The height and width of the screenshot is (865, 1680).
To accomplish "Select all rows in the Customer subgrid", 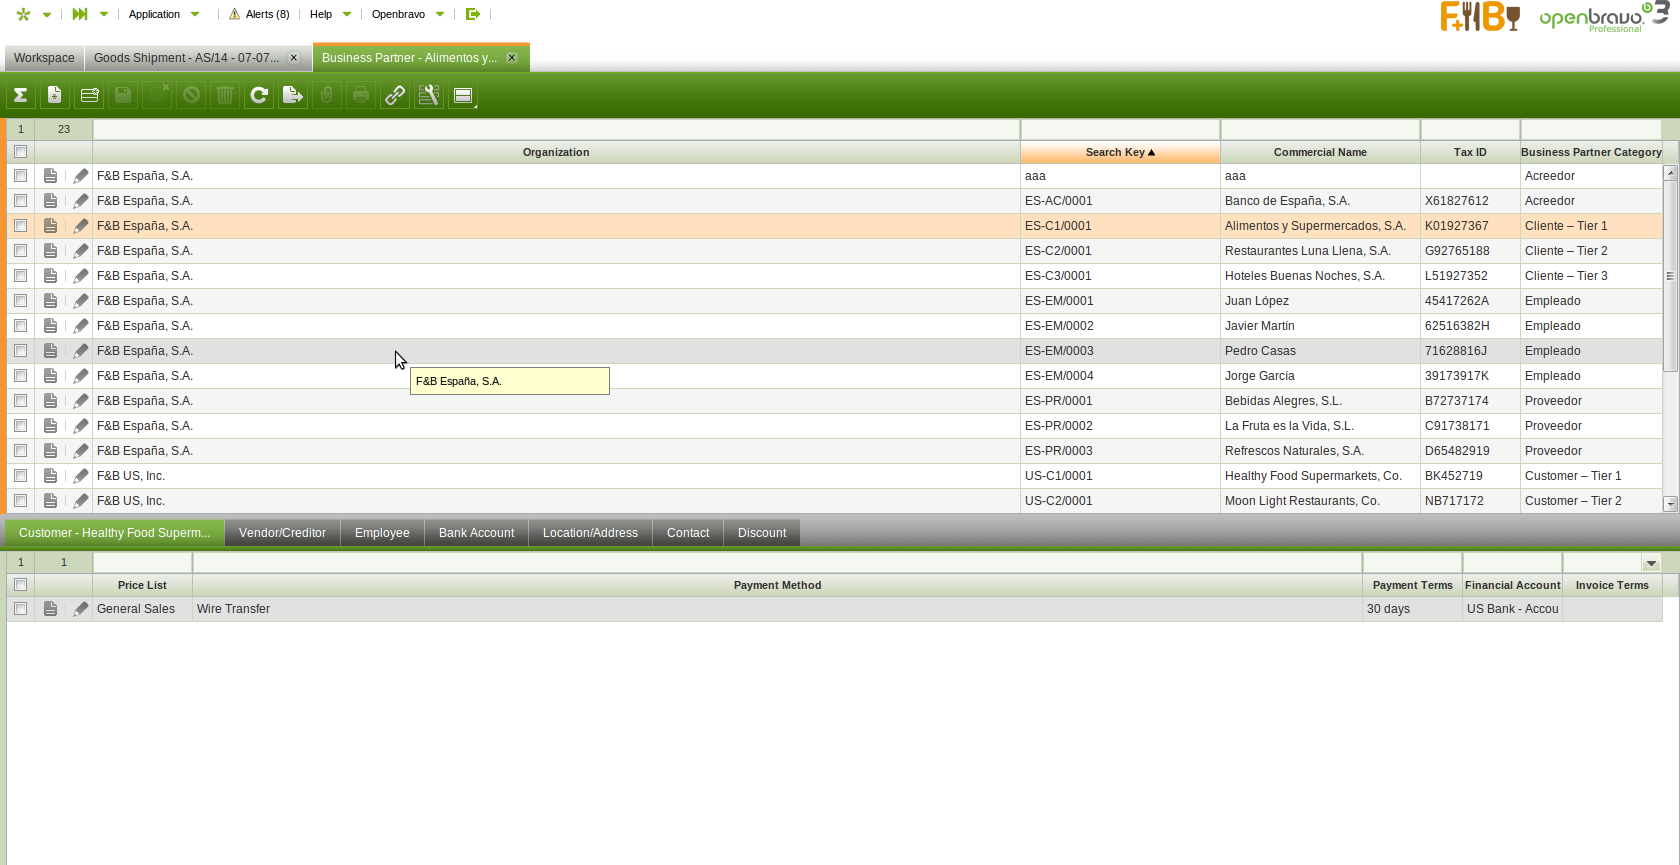I will tap(20, 585).
